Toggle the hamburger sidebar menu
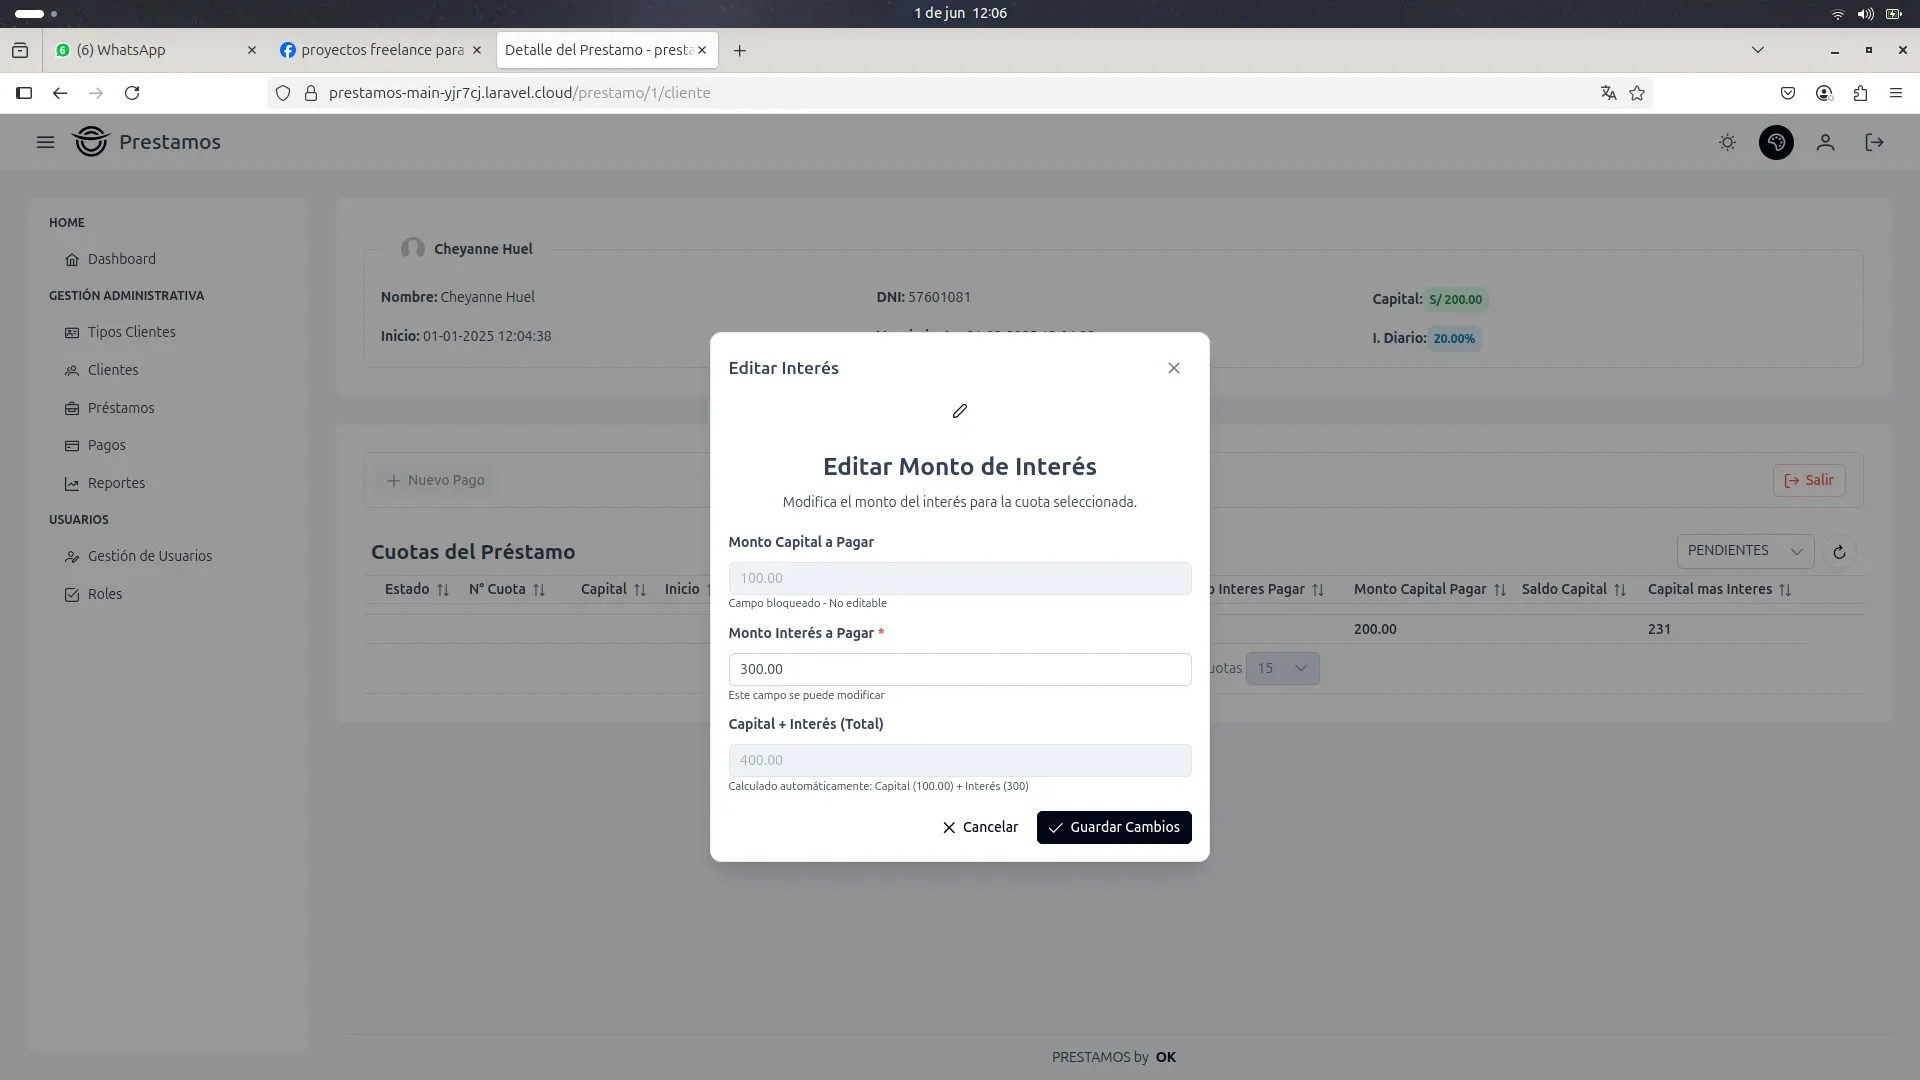Image resolution: width=1920 pixels, height=1080 pixels. point(45,142)
